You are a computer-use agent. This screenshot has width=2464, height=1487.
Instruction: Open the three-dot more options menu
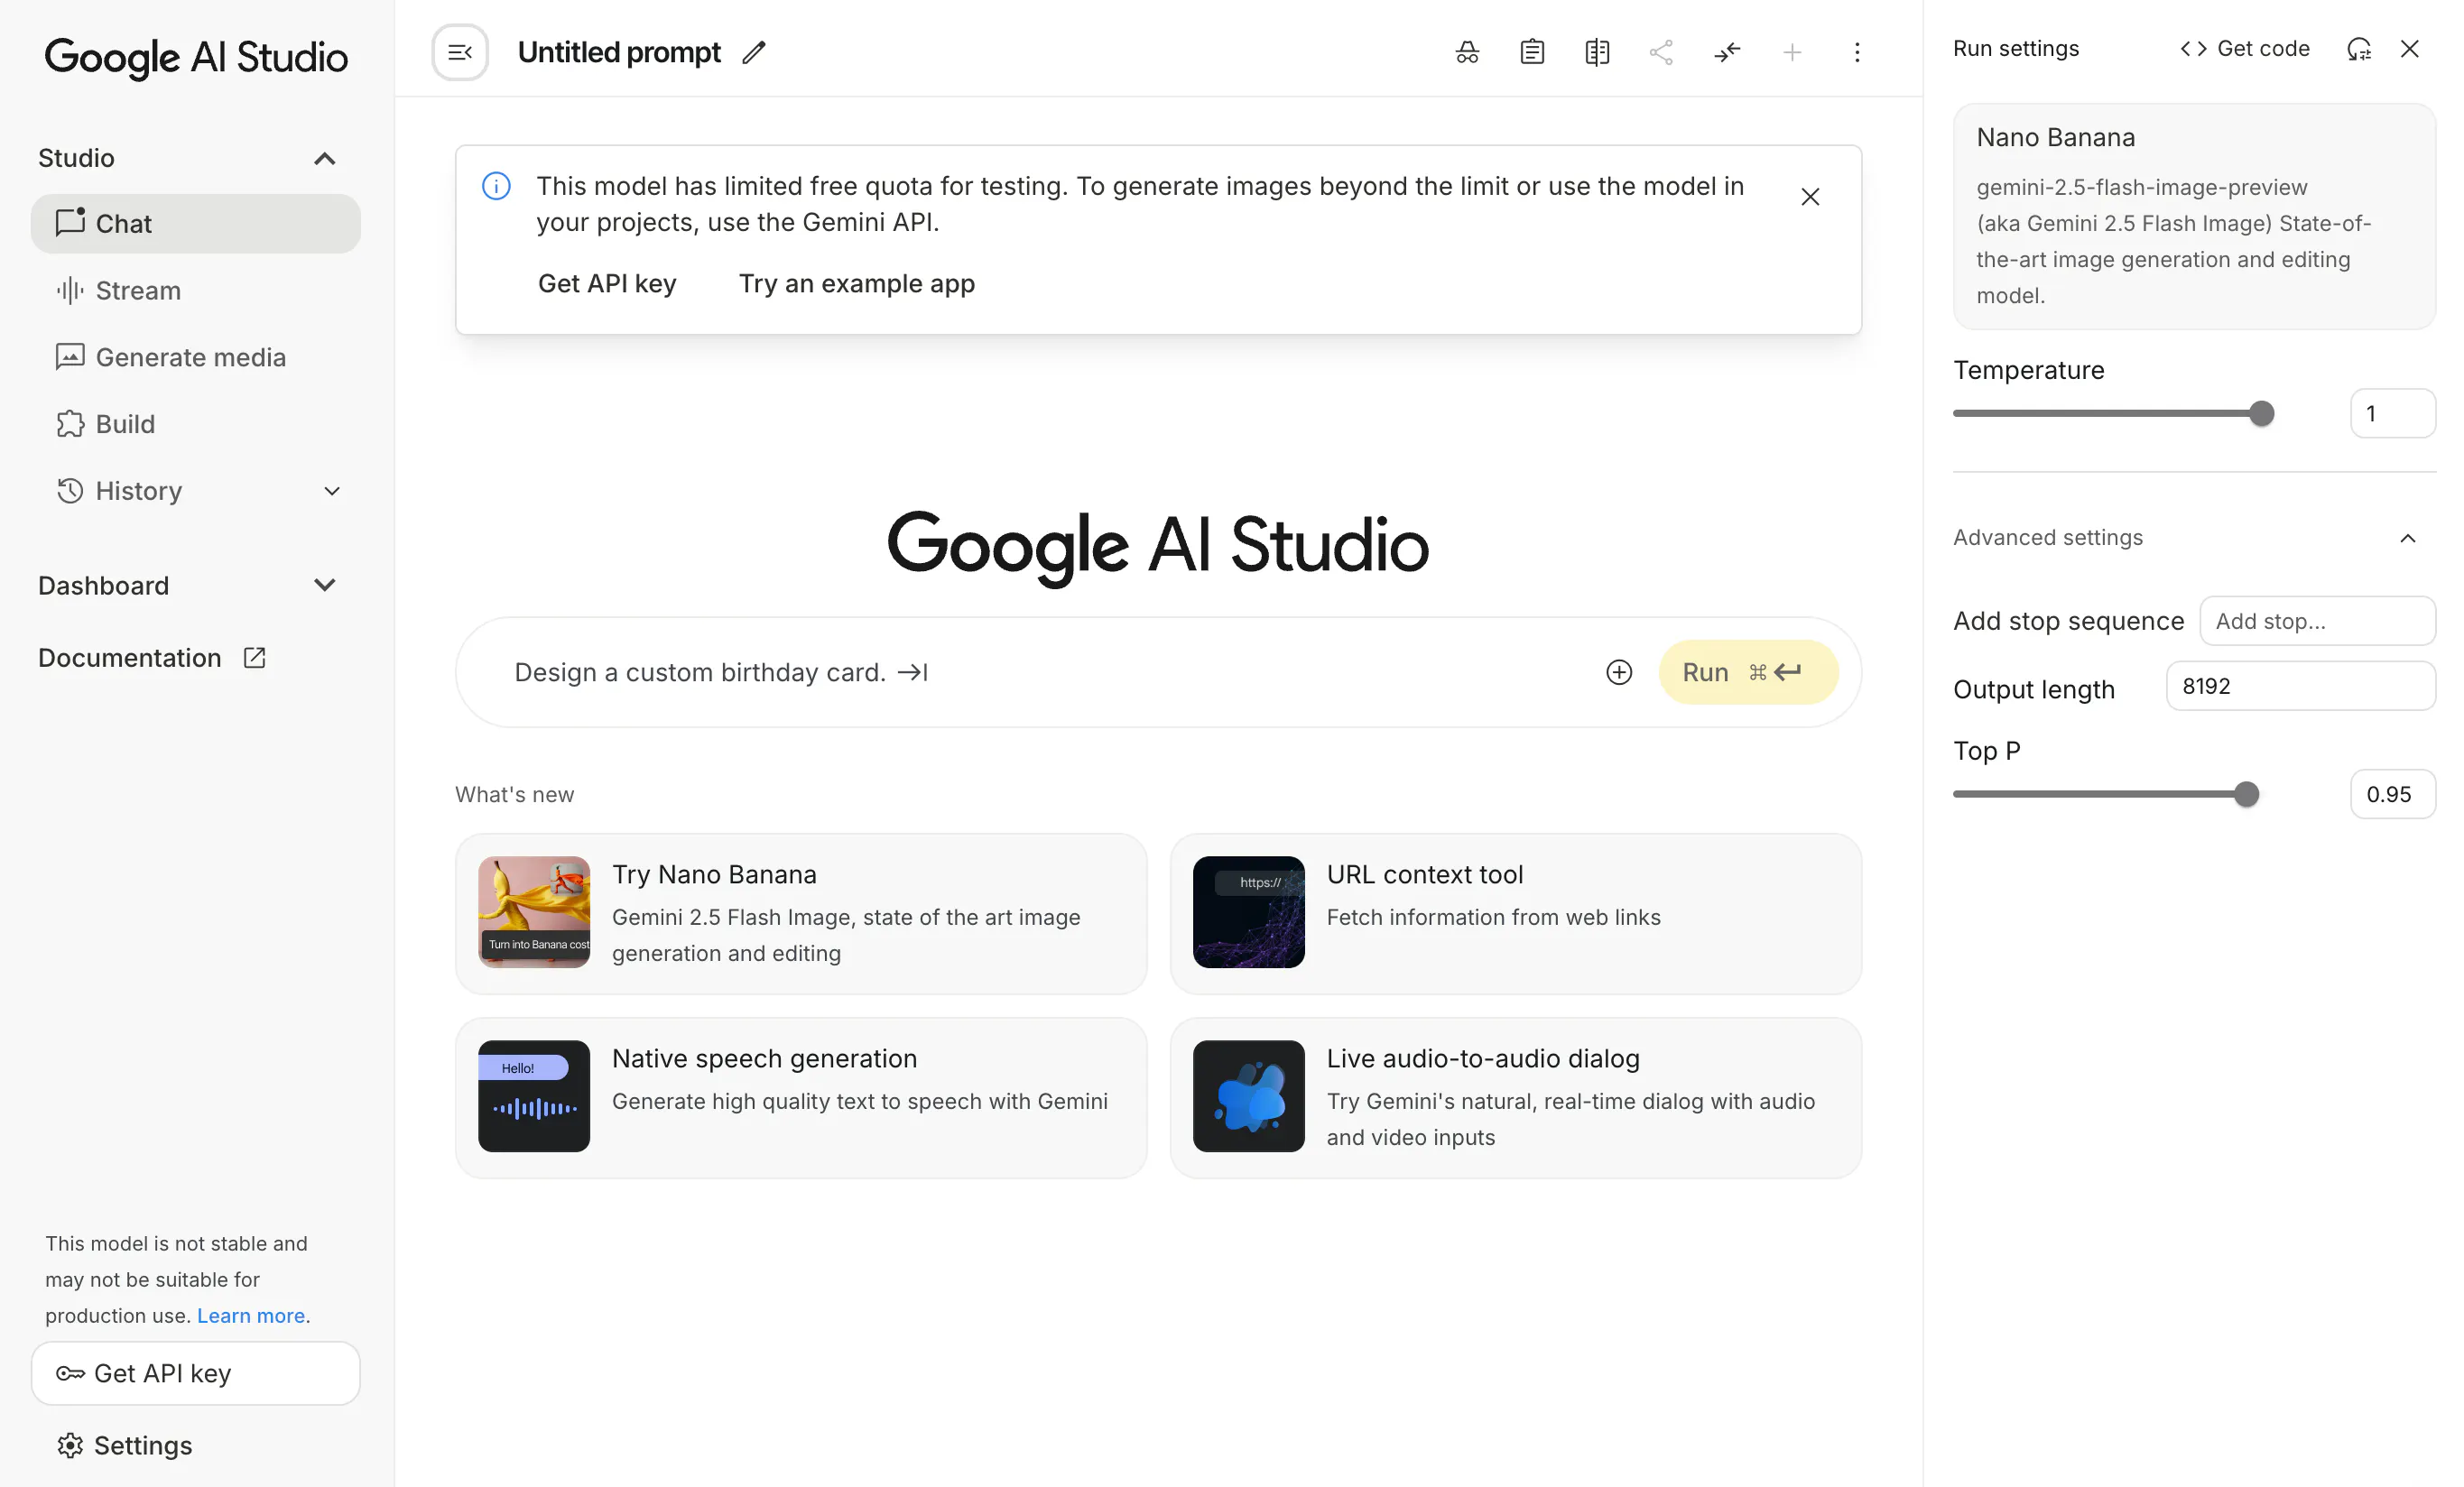[x=1857, y=52]
